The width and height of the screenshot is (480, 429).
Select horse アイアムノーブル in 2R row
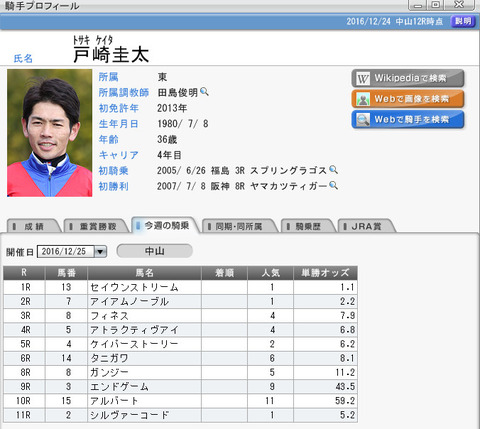pyautogui.click(x=129, y=301)
